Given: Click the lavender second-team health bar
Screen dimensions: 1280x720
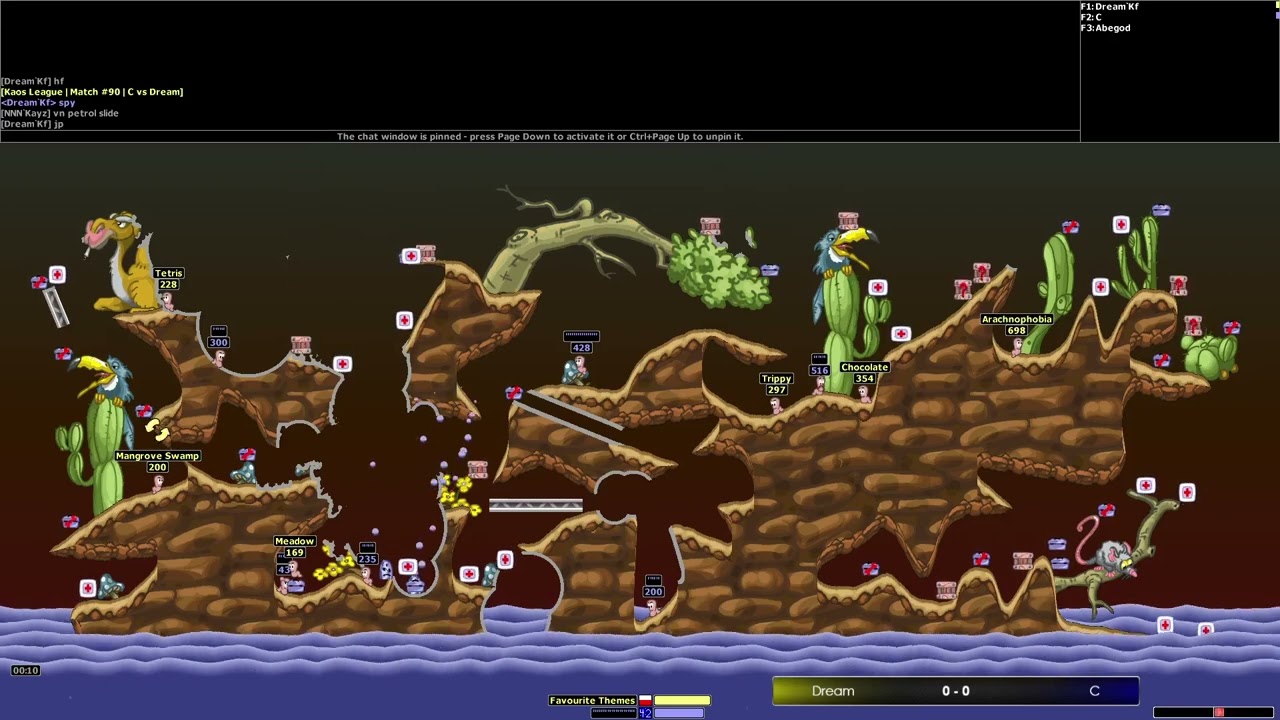Looking at the screenshot, I should coord(679,713).
